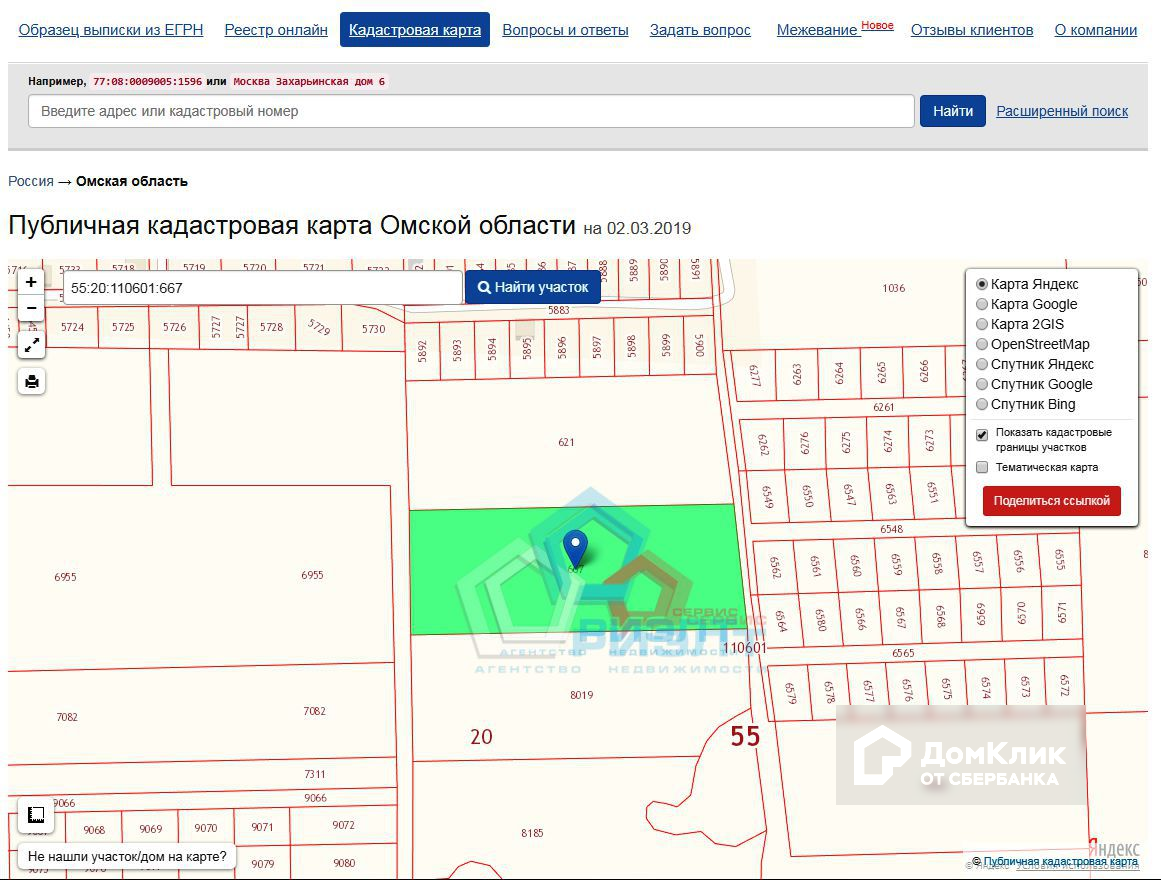1161x880 pixels.
Task: Click Не нашли участок/дом на карте?
Action: [127, 856]
